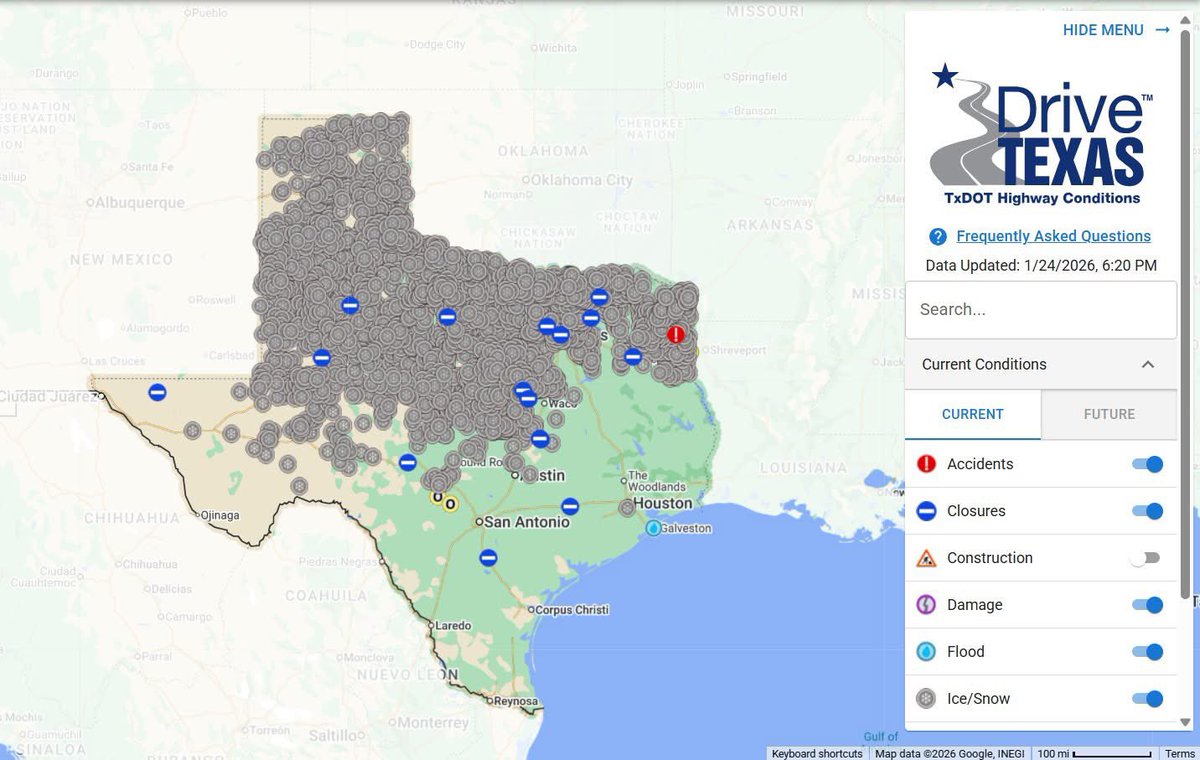This screenshot has width=1200, height=760.
Task: Click the Albuquerque city label
Action: point(139,202)
